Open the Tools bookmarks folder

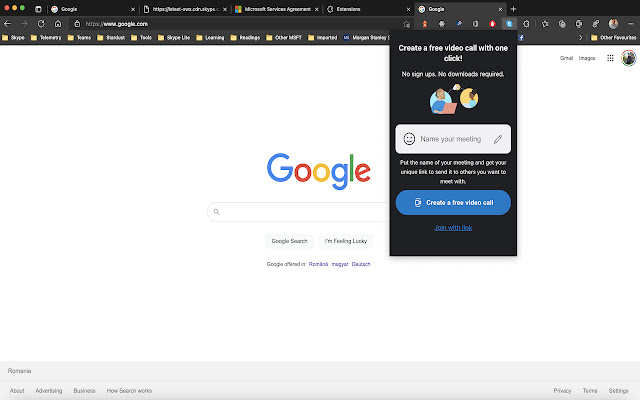click(141, 38)
